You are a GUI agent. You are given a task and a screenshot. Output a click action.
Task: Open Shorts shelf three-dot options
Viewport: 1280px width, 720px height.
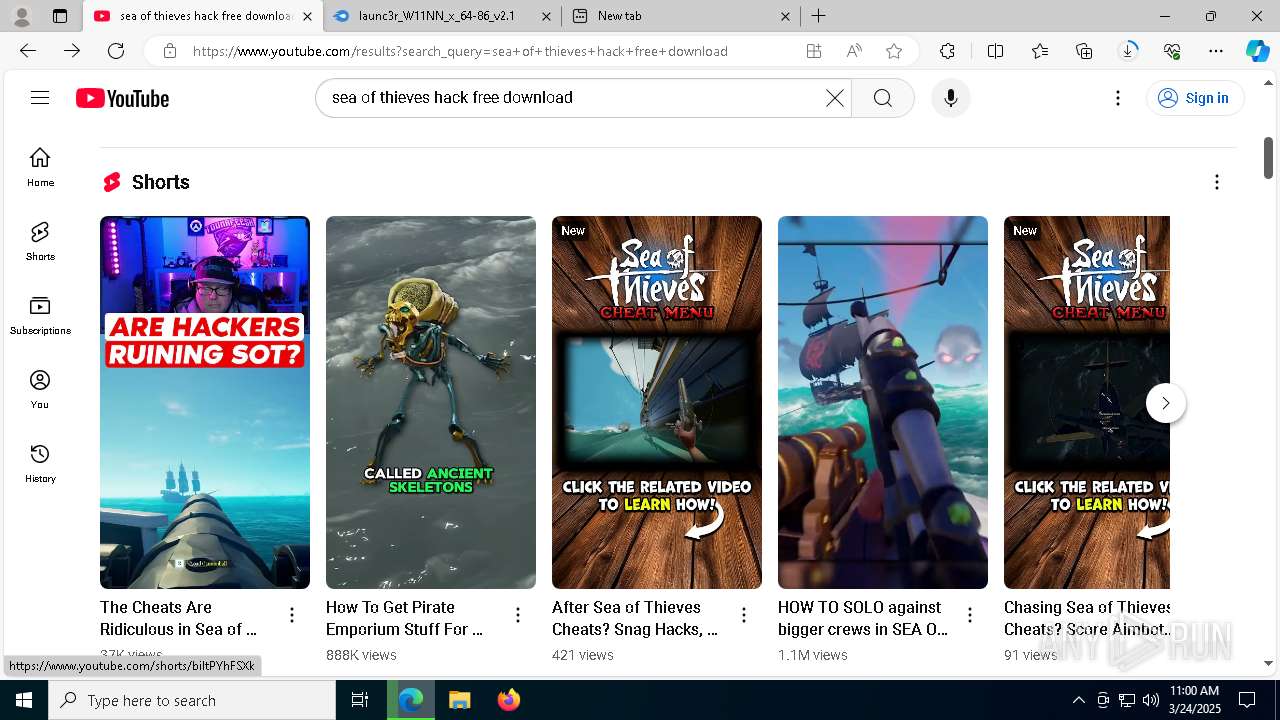(1216, 182)
